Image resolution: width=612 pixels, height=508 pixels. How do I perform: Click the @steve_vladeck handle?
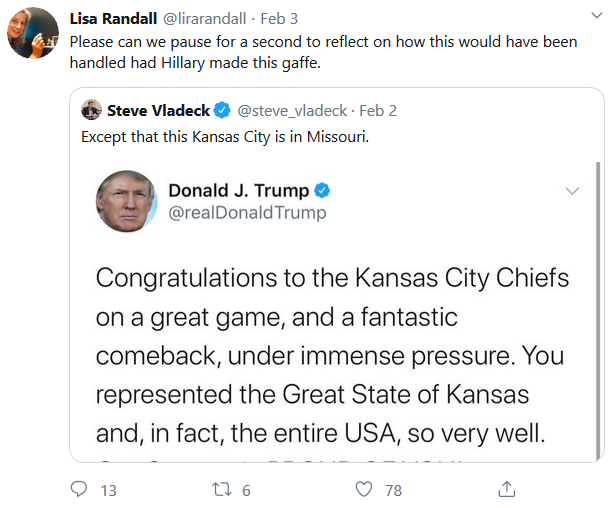(x=292, y=111)
